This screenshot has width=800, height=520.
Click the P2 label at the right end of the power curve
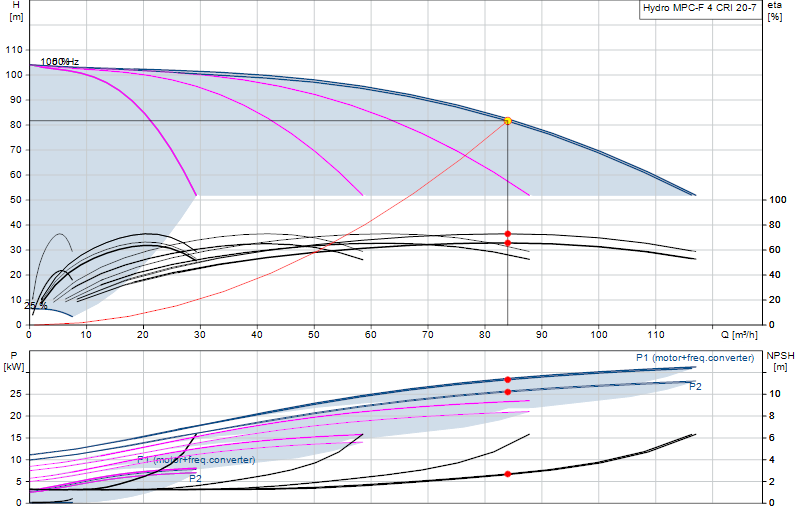(695, 387)
